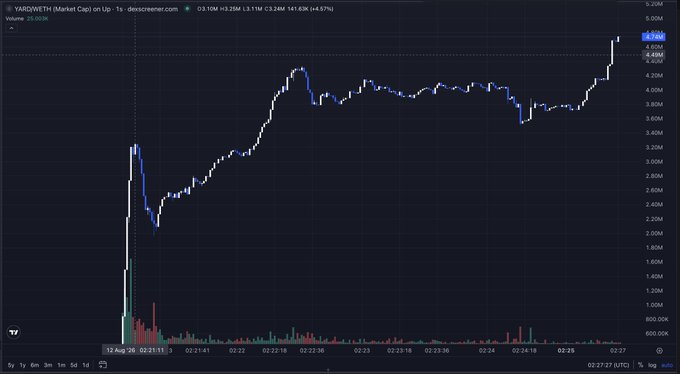Click the 1.00M price axis label
The image size is (680, 374).
[654, 305]
